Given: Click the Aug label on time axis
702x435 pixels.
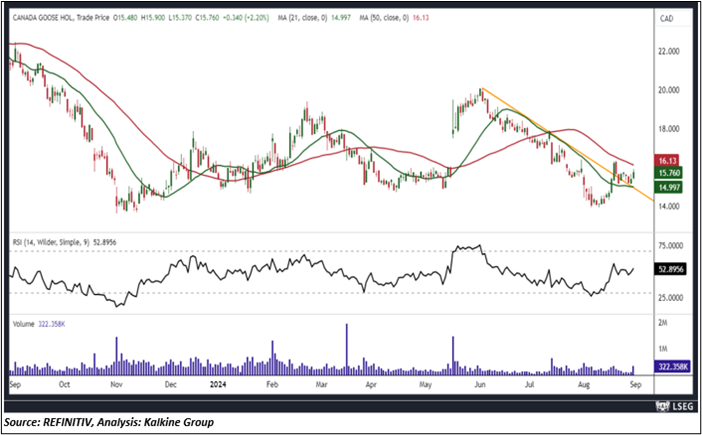Looking at the screenshot, I should coord(583,385).
